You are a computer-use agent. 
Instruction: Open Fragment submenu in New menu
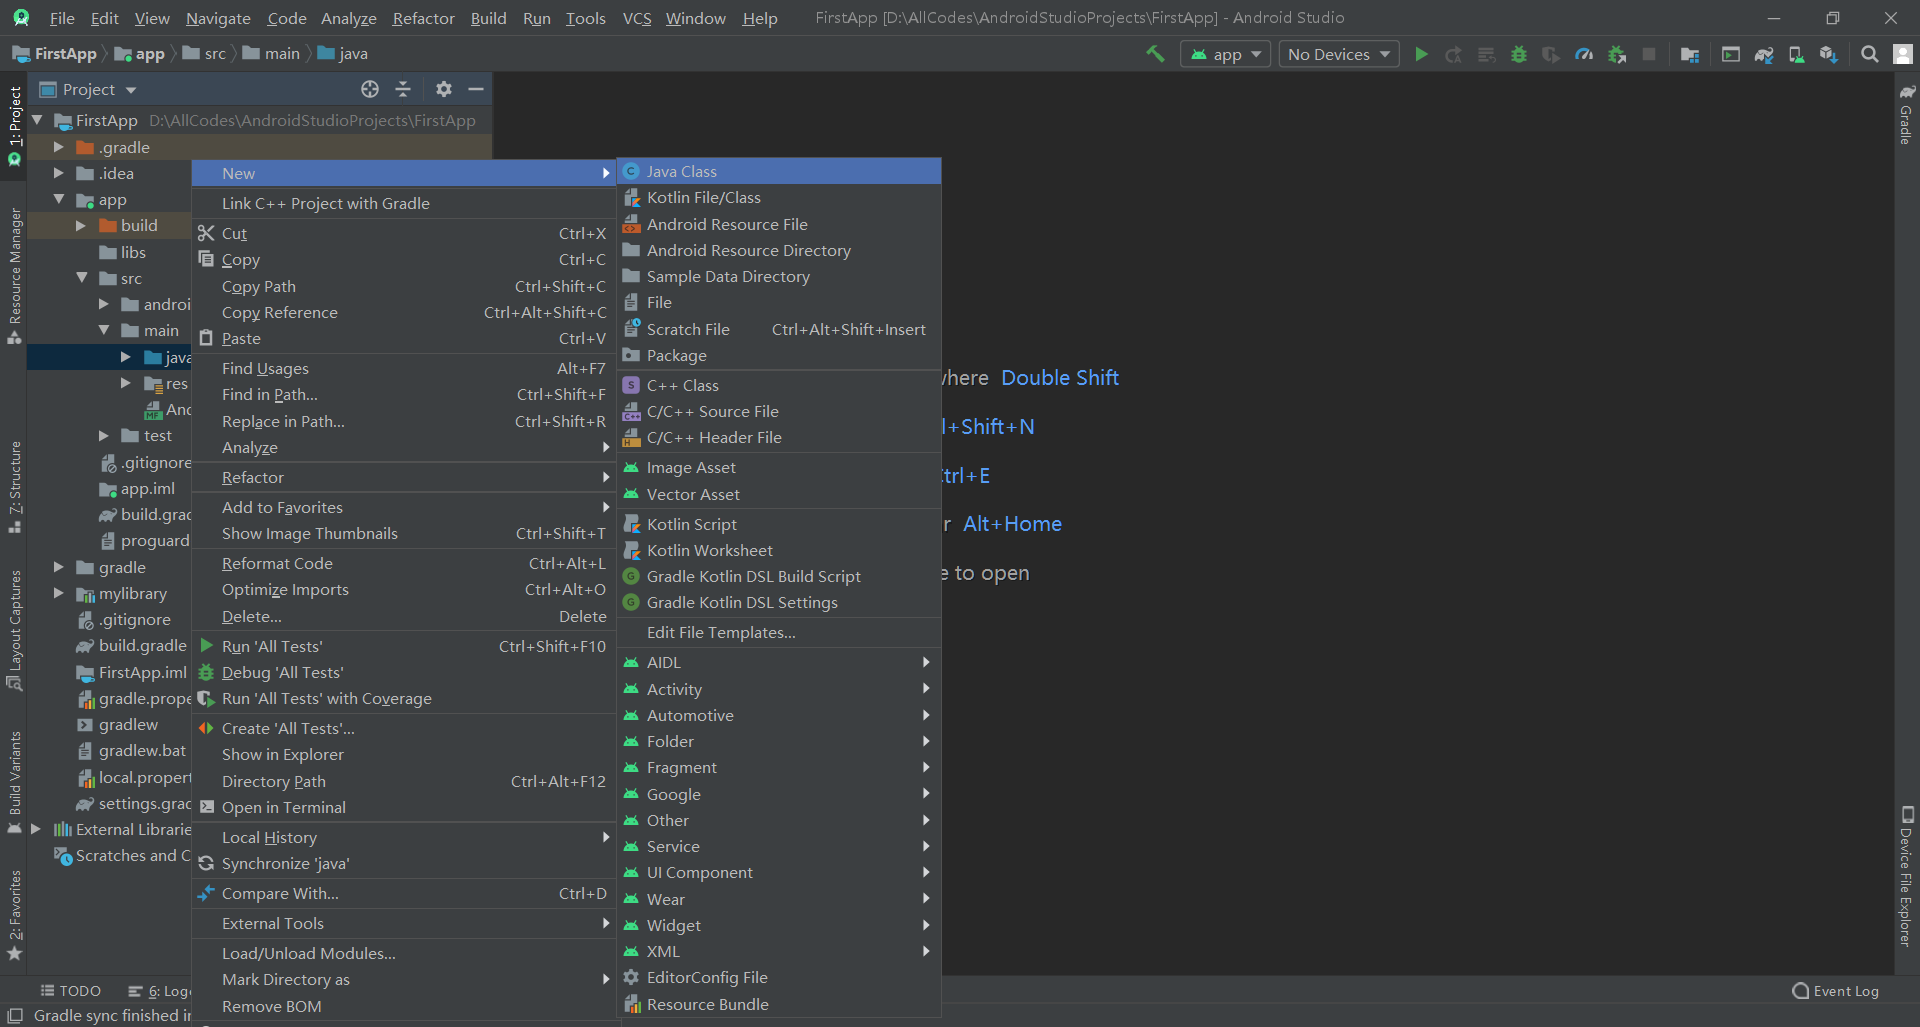(x=779, y=767)
